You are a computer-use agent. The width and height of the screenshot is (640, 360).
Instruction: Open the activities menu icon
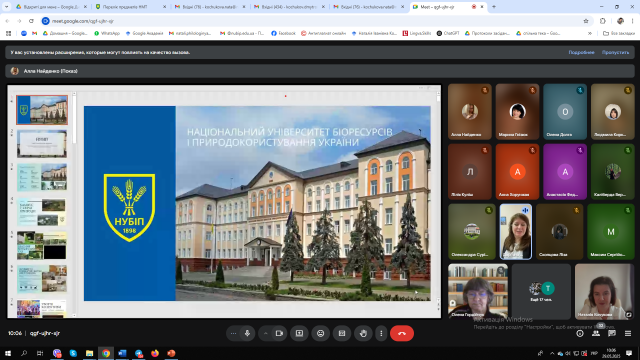[628, 333]
